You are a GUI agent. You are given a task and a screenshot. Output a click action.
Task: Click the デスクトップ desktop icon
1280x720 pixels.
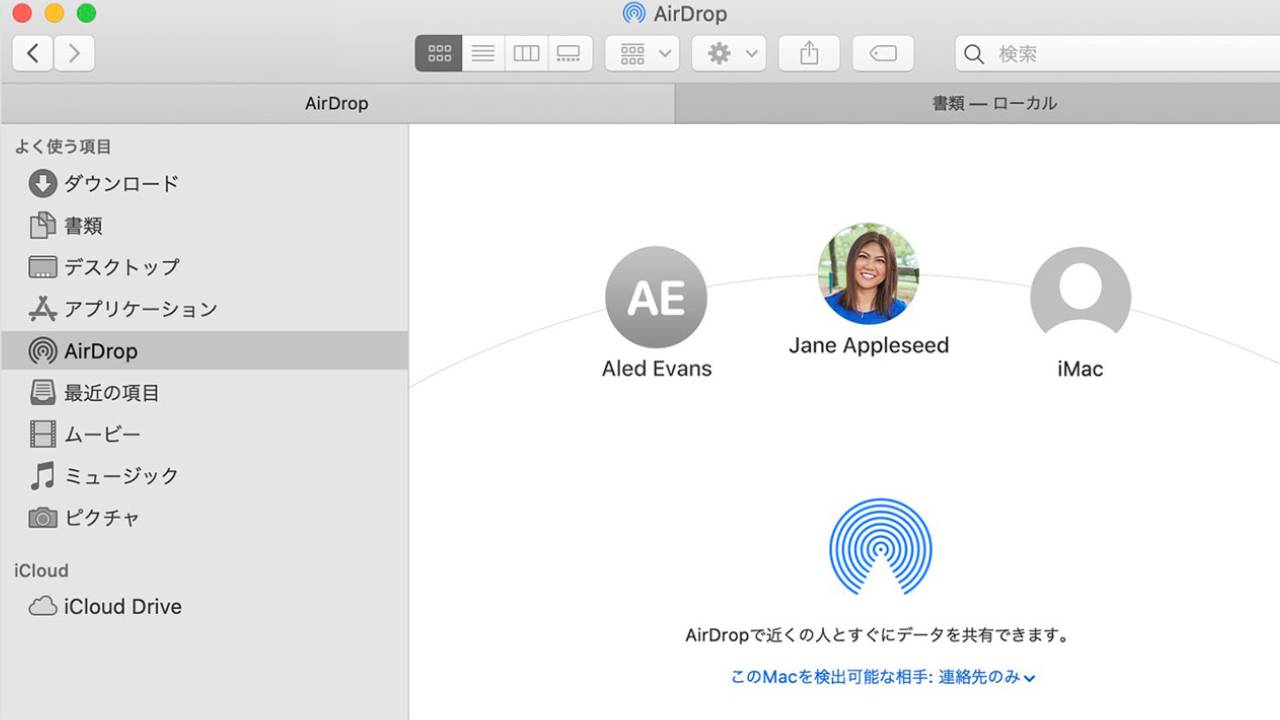click(x=43, y=267)
